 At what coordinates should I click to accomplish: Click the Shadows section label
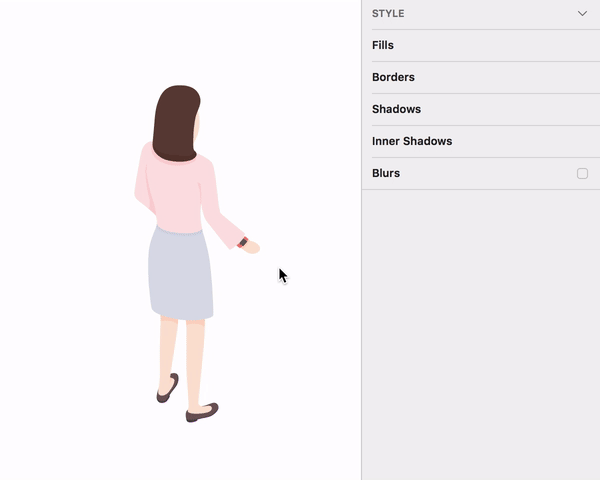coord(396,109)
